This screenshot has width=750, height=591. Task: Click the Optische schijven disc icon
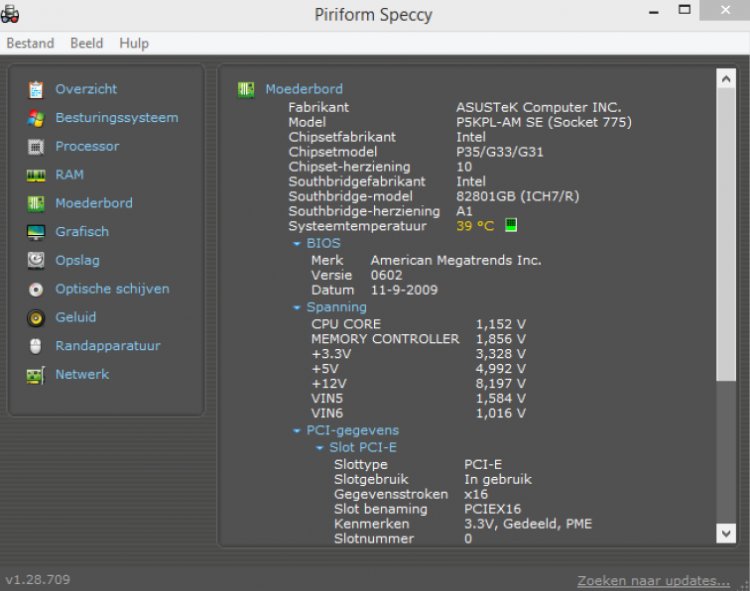[36, 289]
